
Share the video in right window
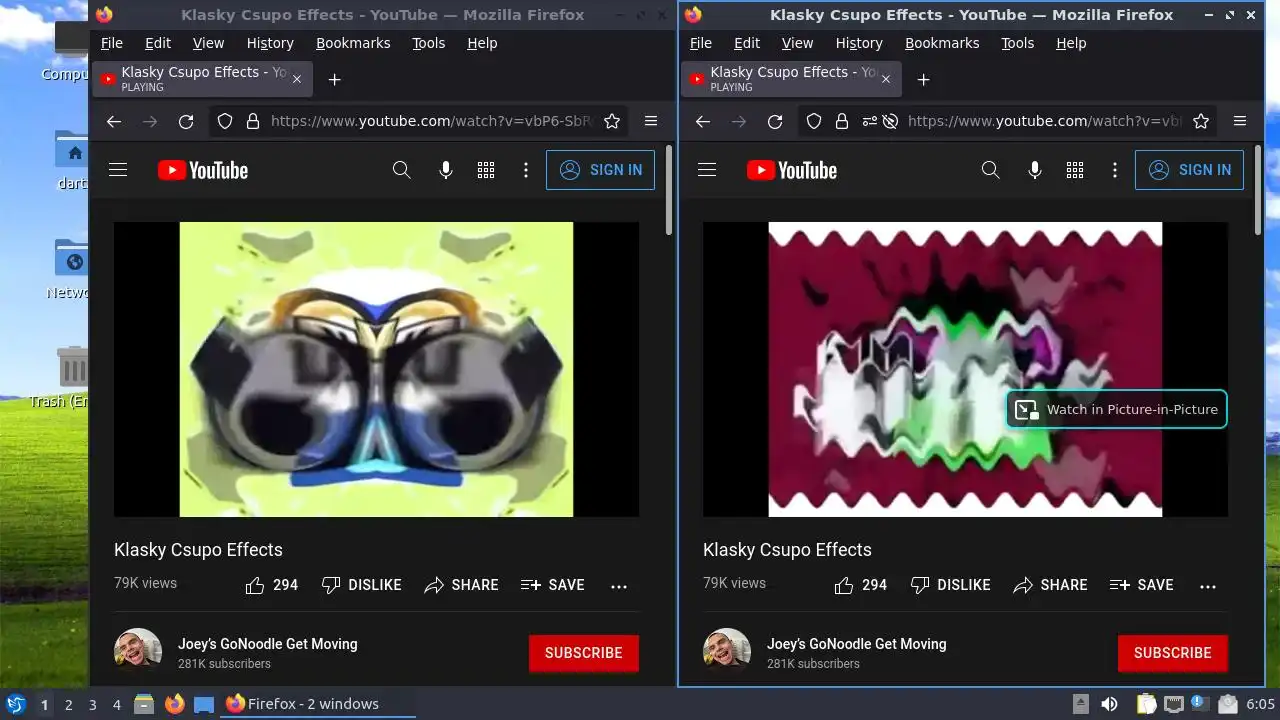[1050, 585]
